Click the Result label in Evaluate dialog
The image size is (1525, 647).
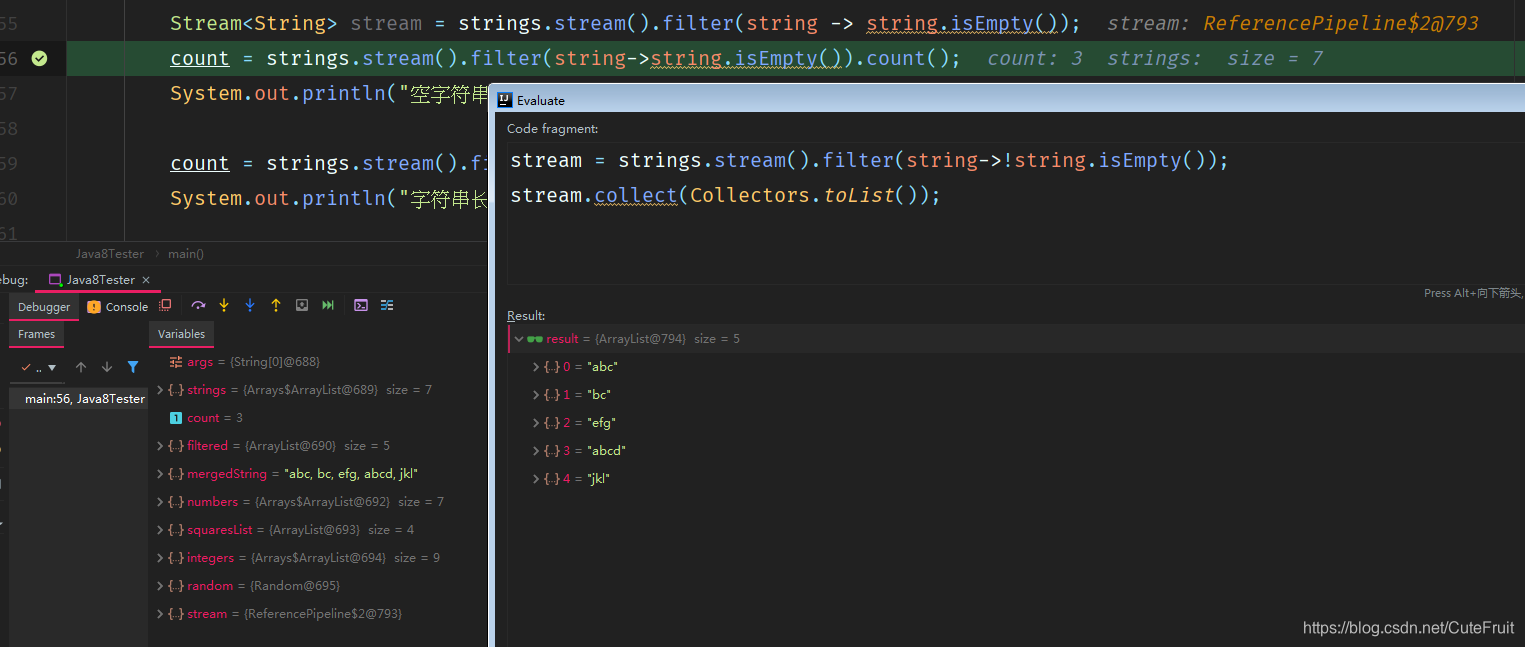[x=526, y=316]
